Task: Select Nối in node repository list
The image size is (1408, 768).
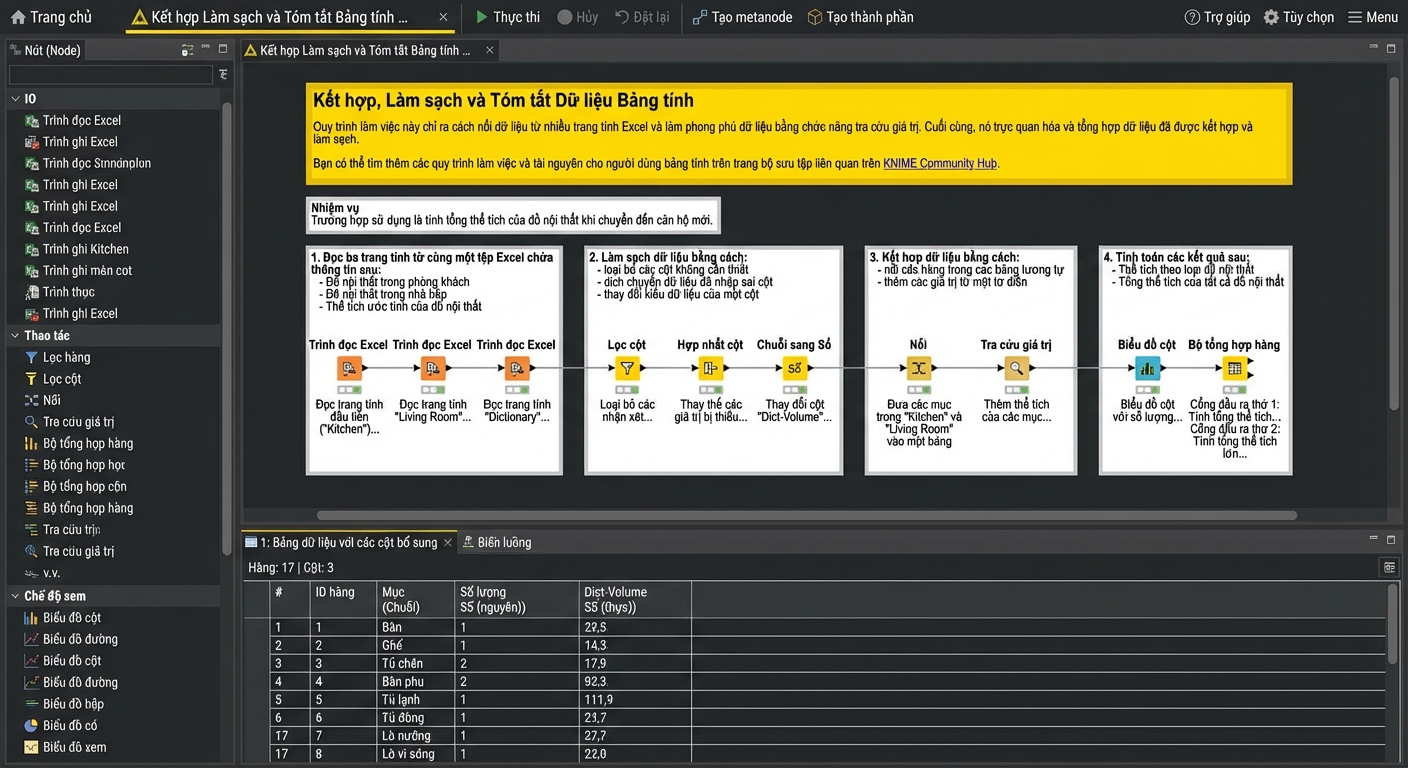Action: [x=42, y=400]
